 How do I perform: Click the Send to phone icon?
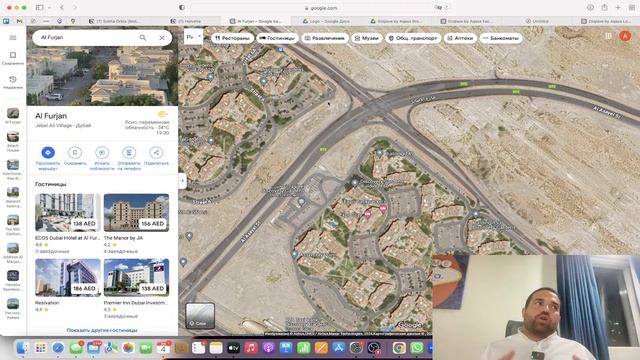tap(129, 152)
